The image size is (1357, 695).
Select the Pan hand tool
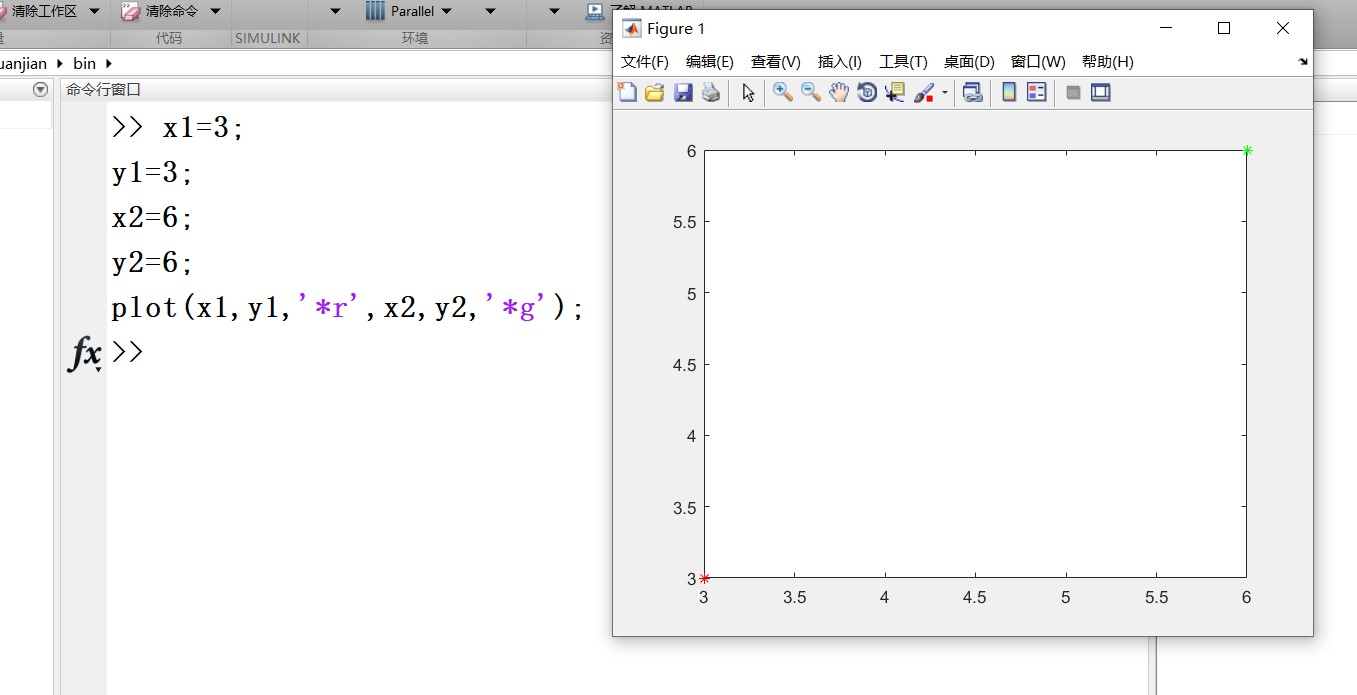pyautogui.click(x=839, y=93)
